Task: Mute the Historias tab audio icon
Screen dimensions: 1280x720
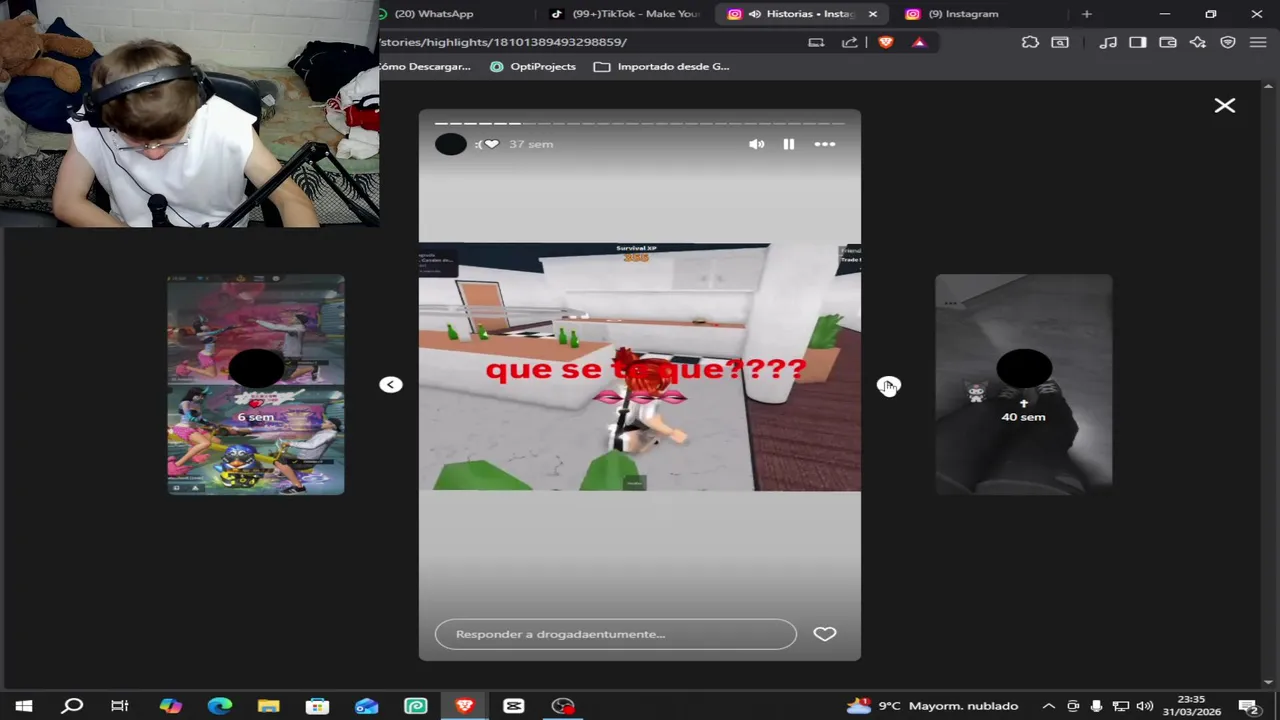Action: (755, 14)
